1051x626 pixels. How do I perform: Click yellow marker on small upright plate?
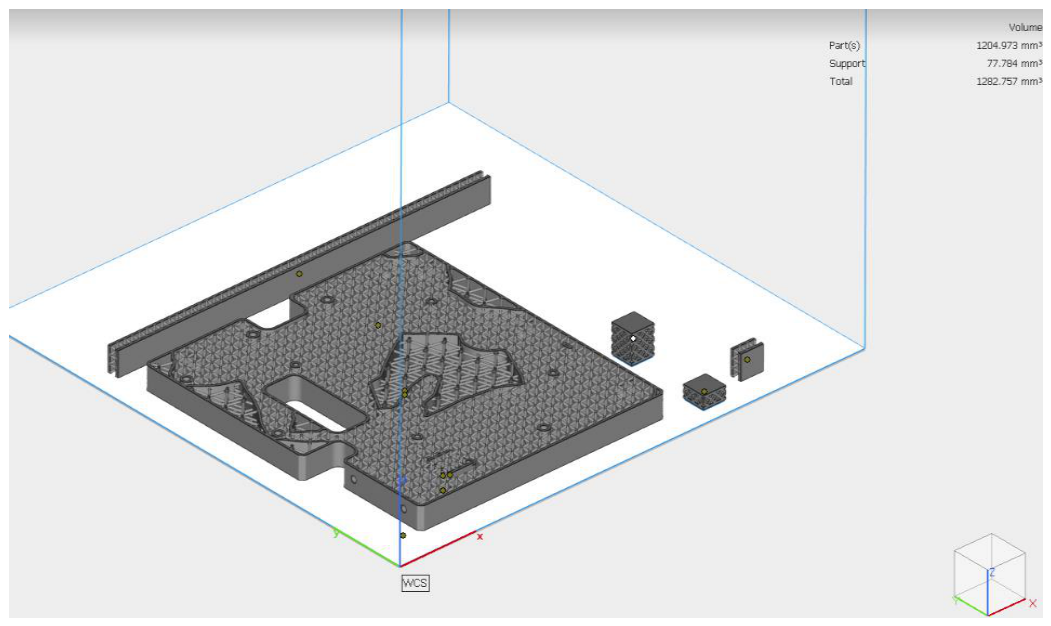747,359
